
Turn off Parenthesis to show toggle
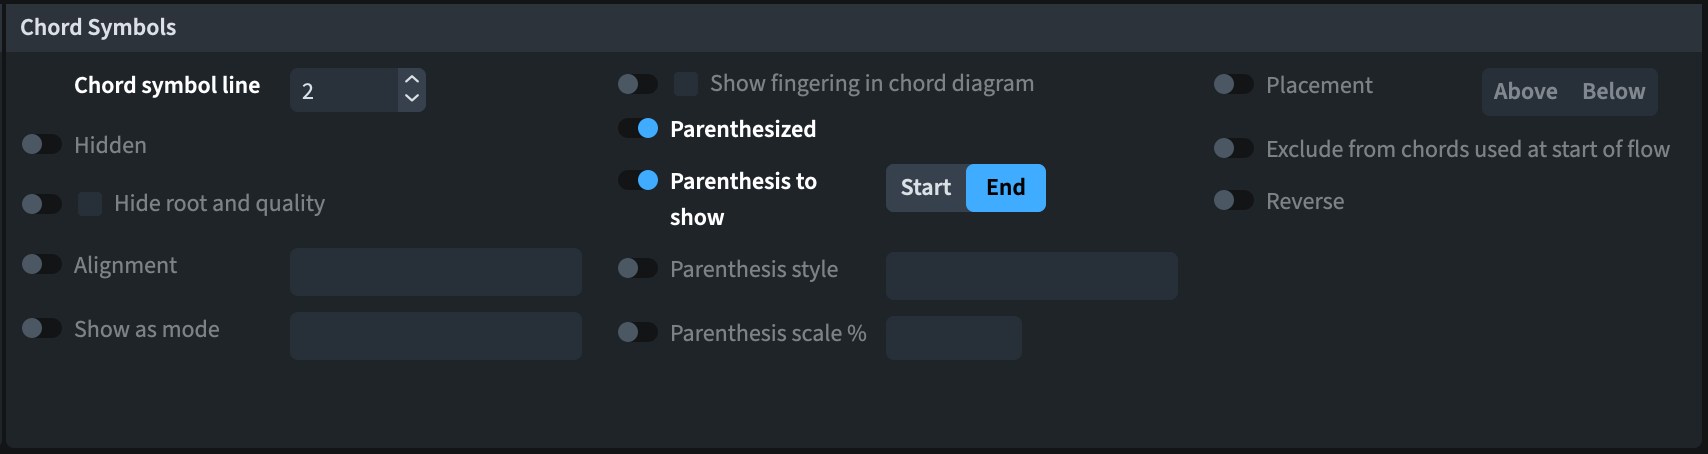point(637,181)
